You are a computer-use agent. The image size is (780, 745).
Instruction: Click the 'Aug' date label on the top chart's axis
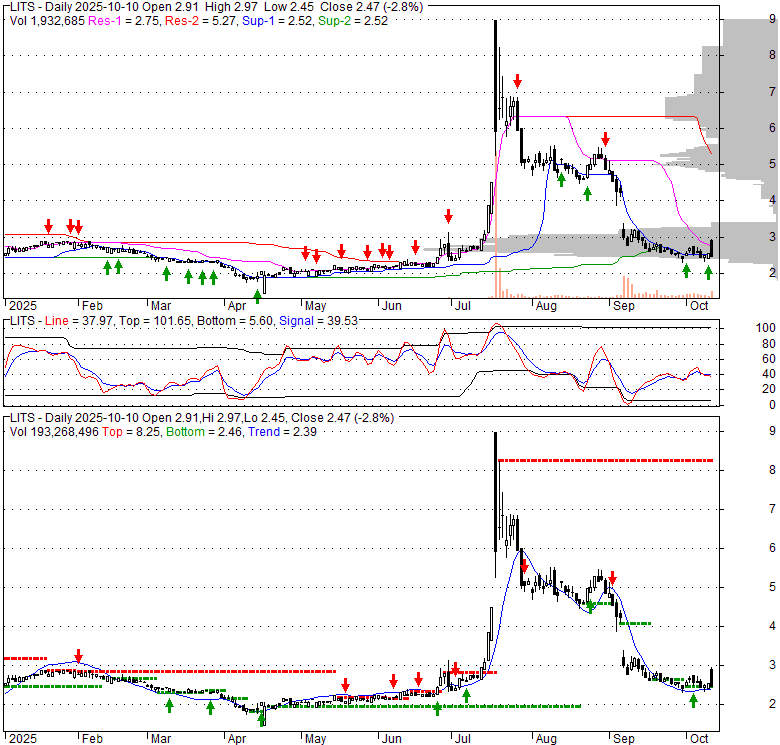(546, 306)
